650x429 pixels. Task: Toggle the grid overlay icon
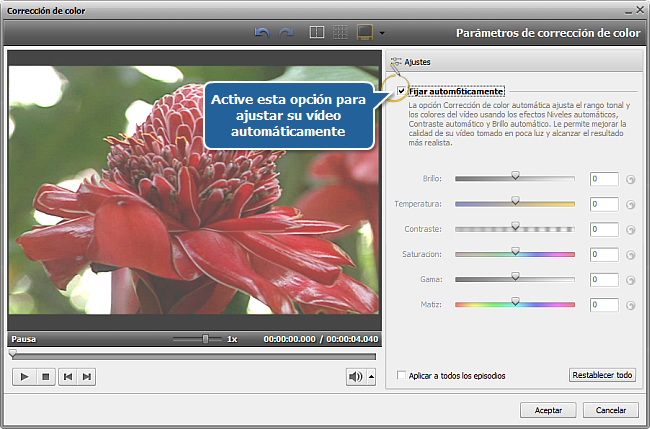340,33
